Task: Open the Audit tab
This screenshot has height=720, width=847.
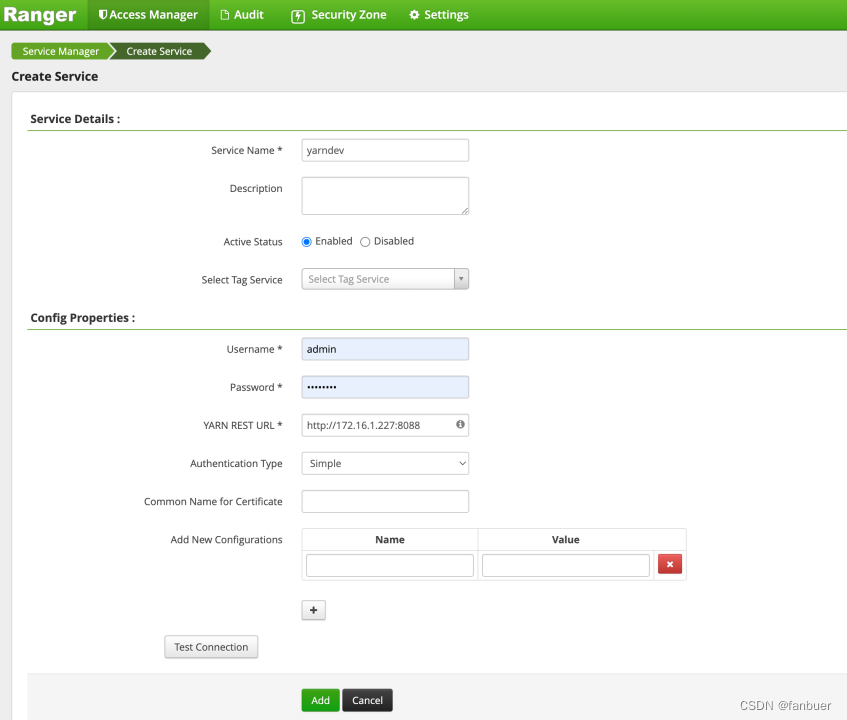Action: tap(242, 15)
